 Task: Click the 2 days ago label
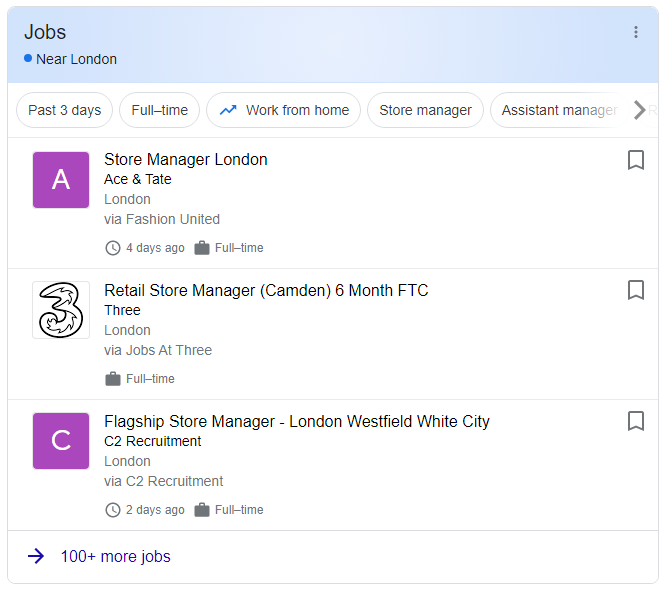[155, 510]
